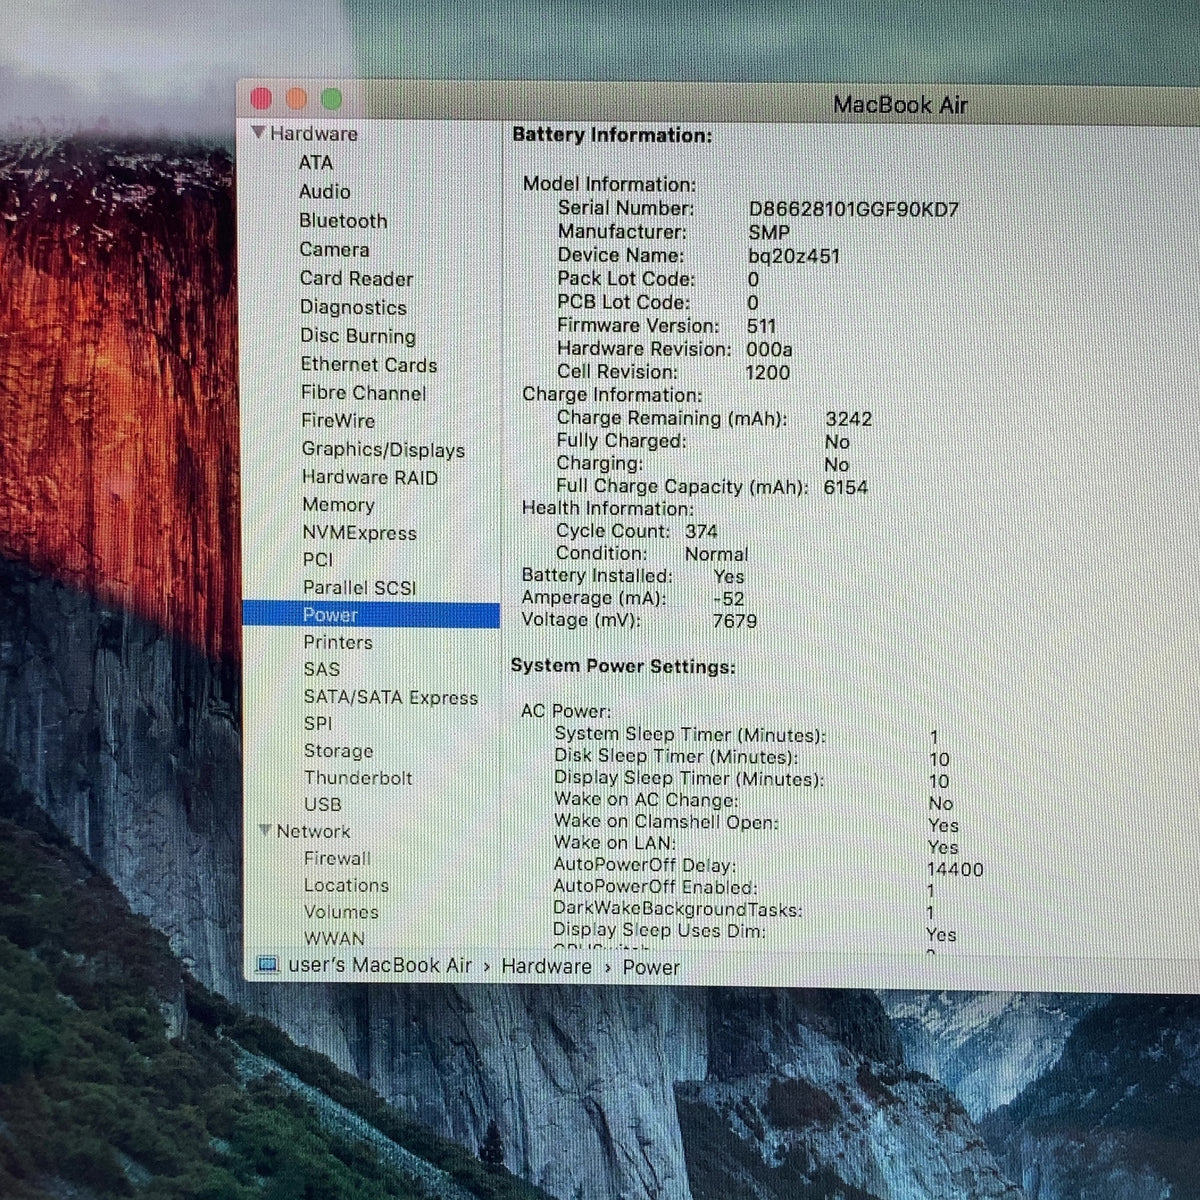
Task: Collapse the Hardware section triangle
Action: [258, 133]
